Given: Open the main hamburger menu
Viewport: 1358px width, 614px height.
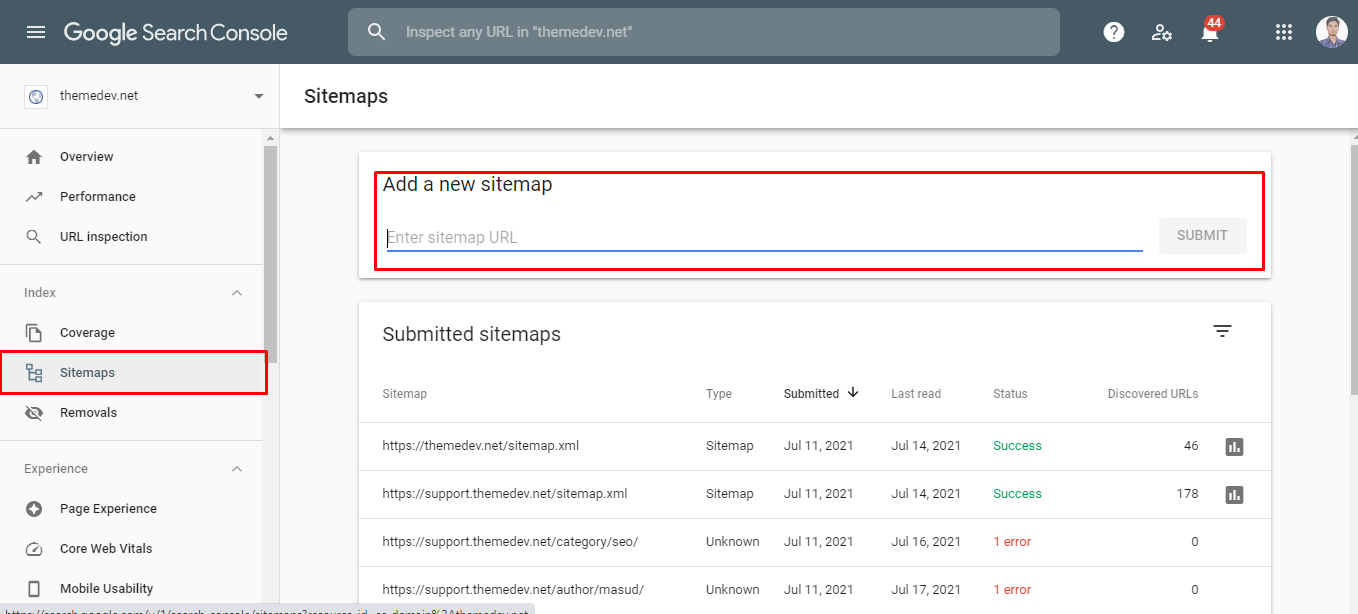Looking at the screenshot, I should point(36,32).
